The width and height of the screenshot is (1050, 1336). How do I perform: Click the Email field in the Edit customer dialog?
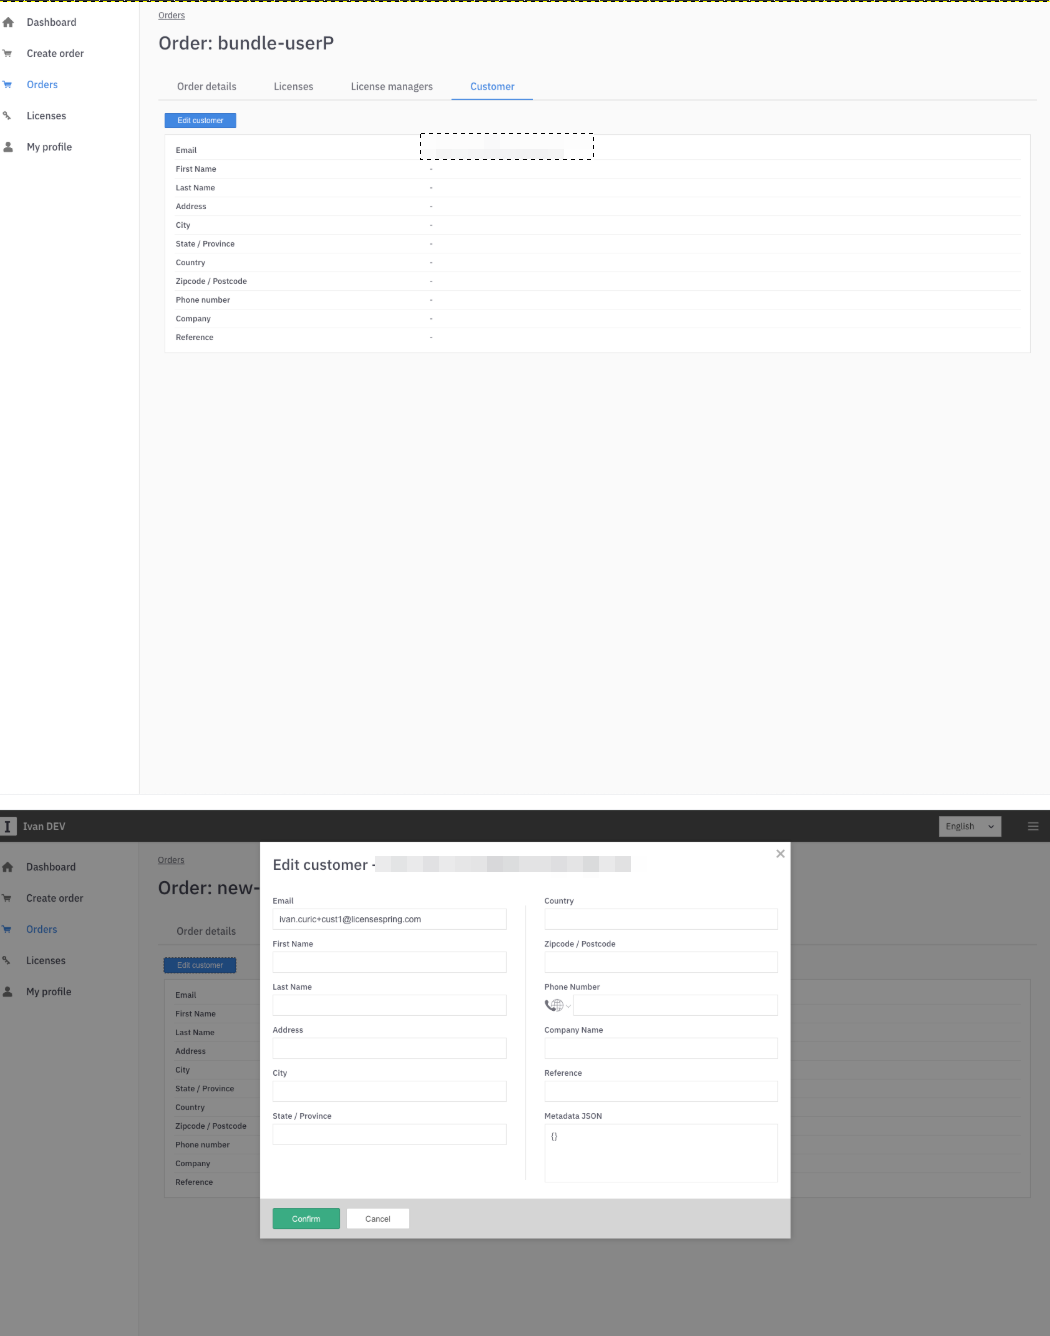[389, 919]
